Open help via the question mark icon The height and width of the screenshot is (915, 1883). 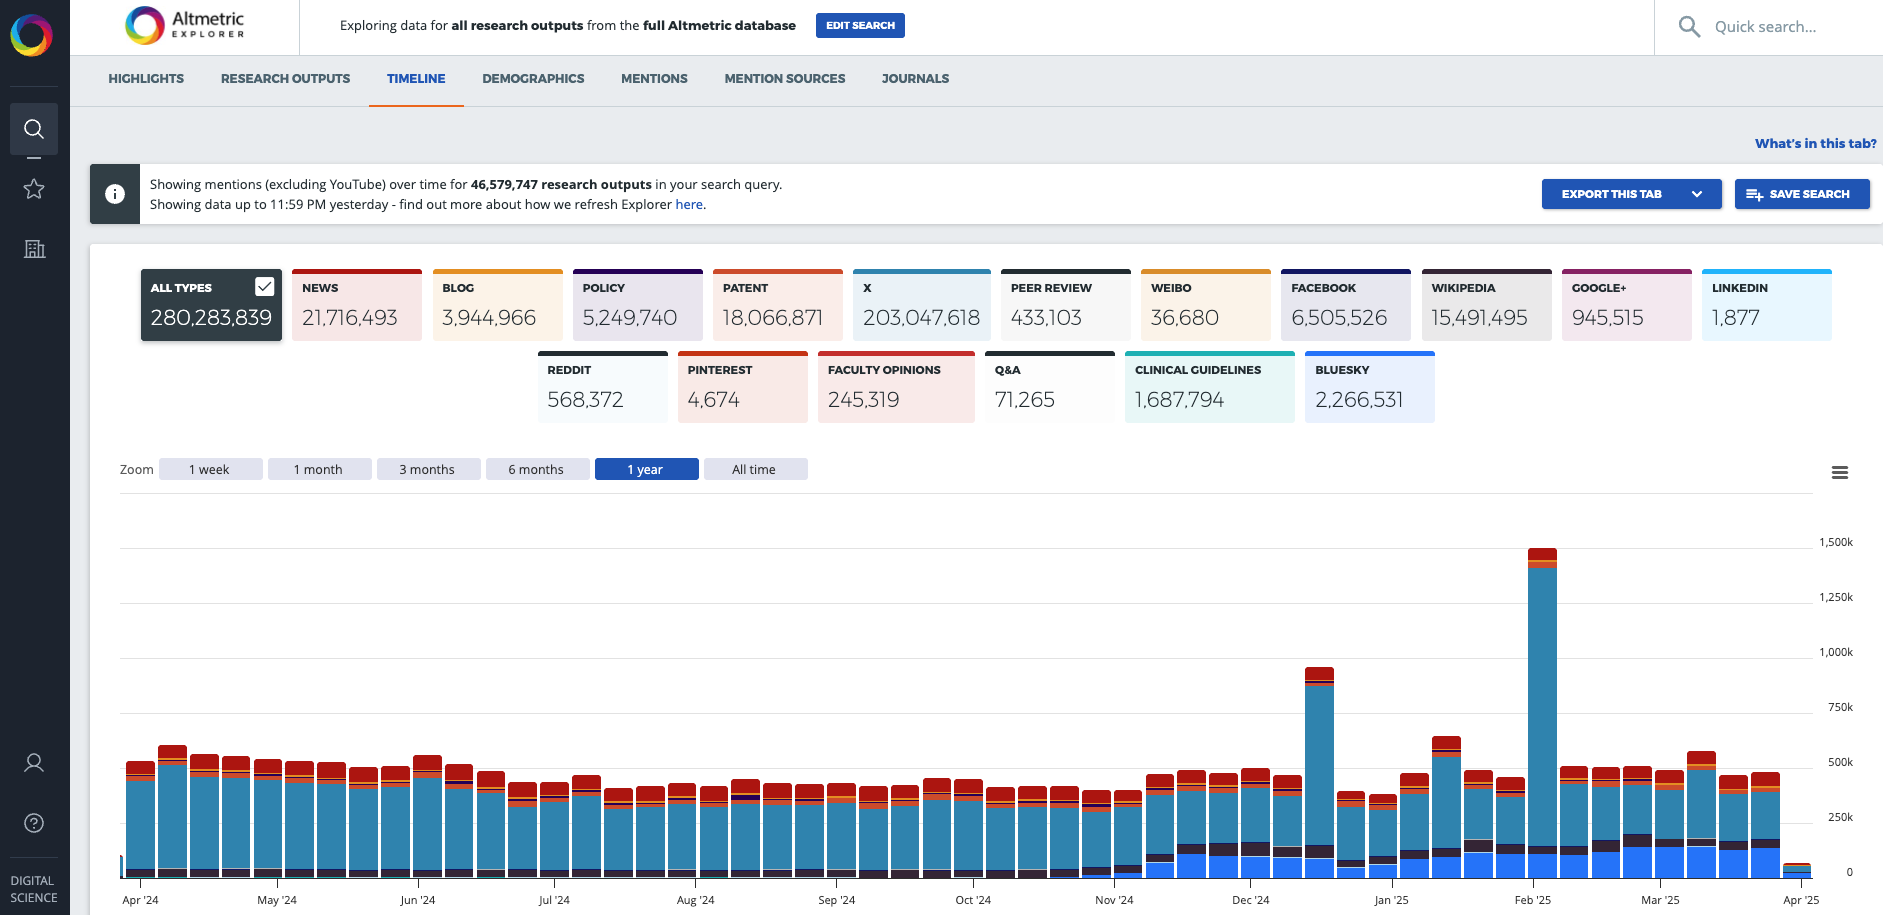pyautogui.click(x=34, y=823)
